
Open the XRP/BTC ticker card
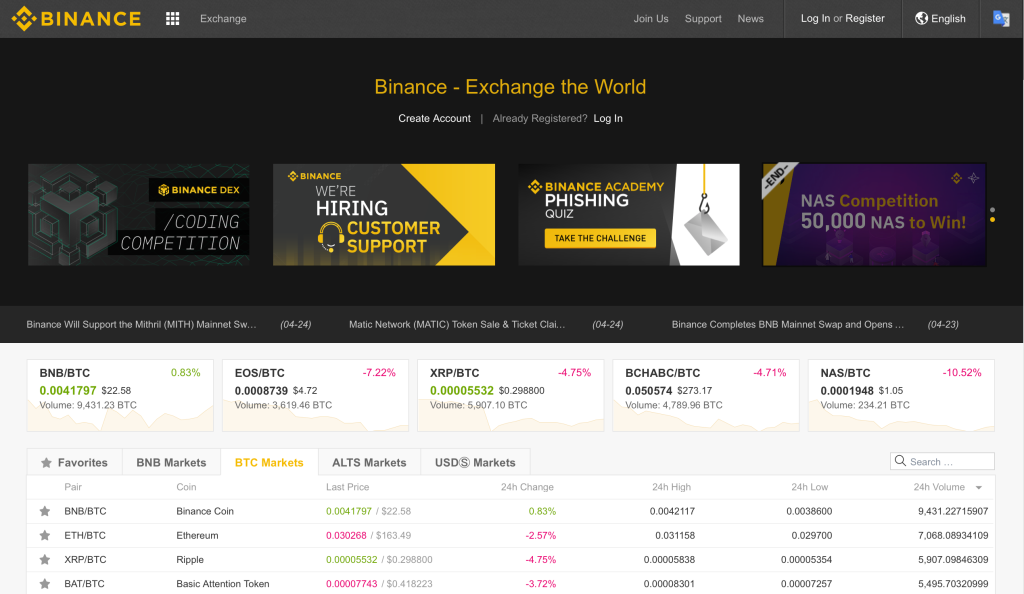[x=511, y=395]
